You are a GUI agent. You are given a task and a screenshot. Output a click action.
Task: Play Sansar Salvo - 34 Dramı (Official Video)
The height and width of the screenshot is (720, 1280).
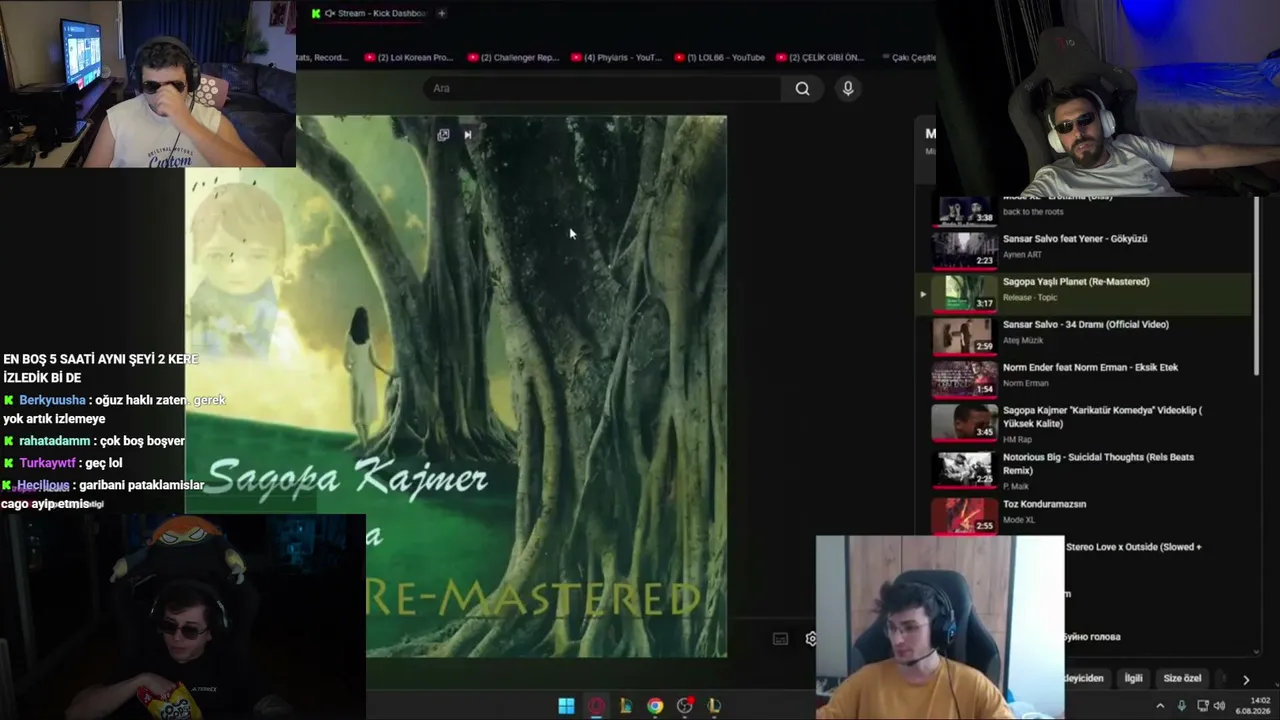click(x=1086, y=325)
